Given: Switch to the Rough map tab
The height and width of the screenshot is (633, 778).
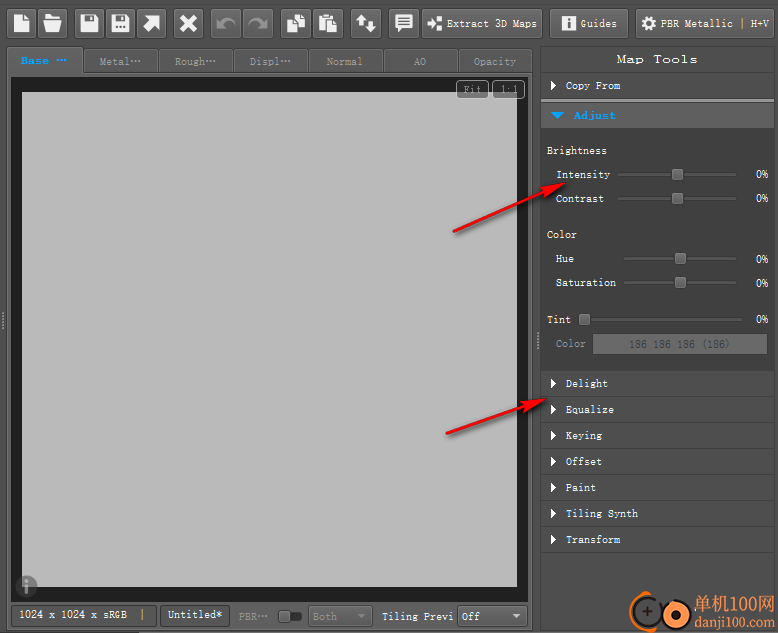Looking at the screenshot, I should coord(195,62).
